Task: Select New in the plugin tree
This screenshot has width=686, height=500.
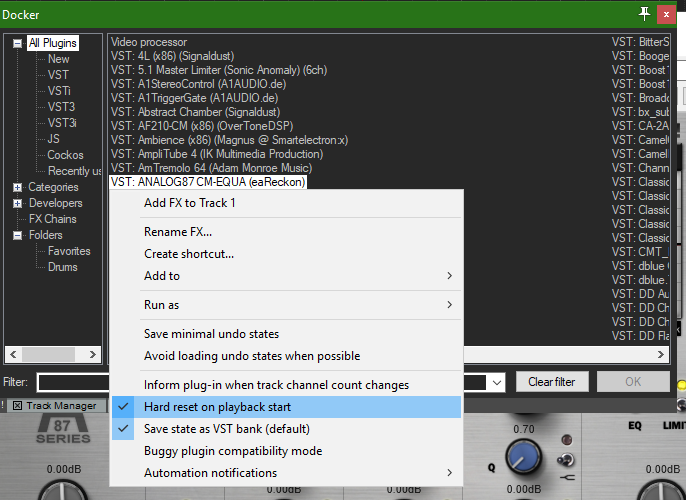Action: [59, 59]
